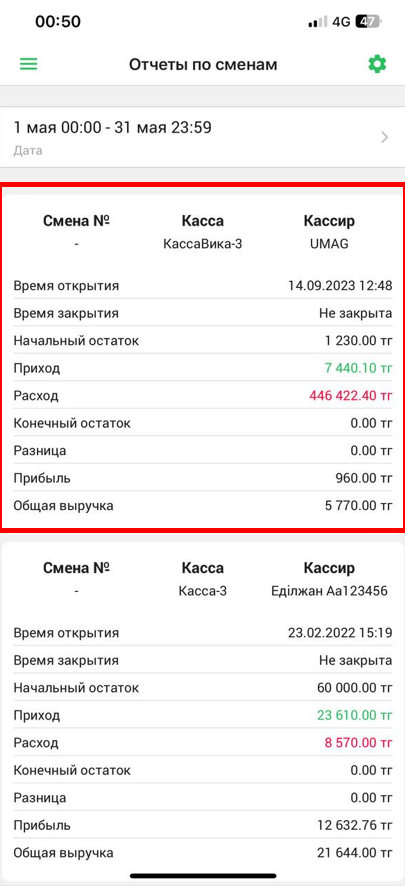Tap the Отчеты по сменам title
Screen dimensions: 405x886
(203, 64)
